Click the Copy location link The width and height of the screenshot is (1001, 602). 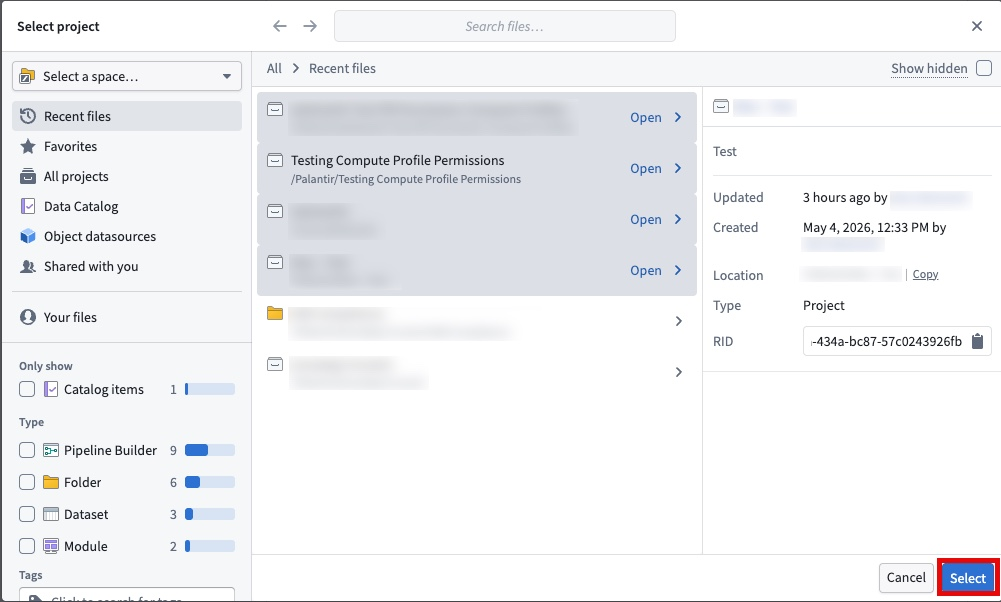925,274
